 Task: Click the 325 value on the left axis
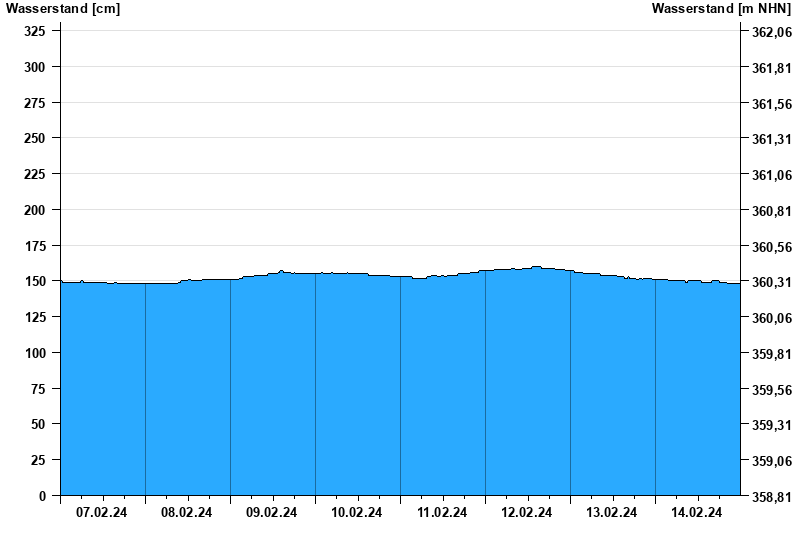(35, 31)
